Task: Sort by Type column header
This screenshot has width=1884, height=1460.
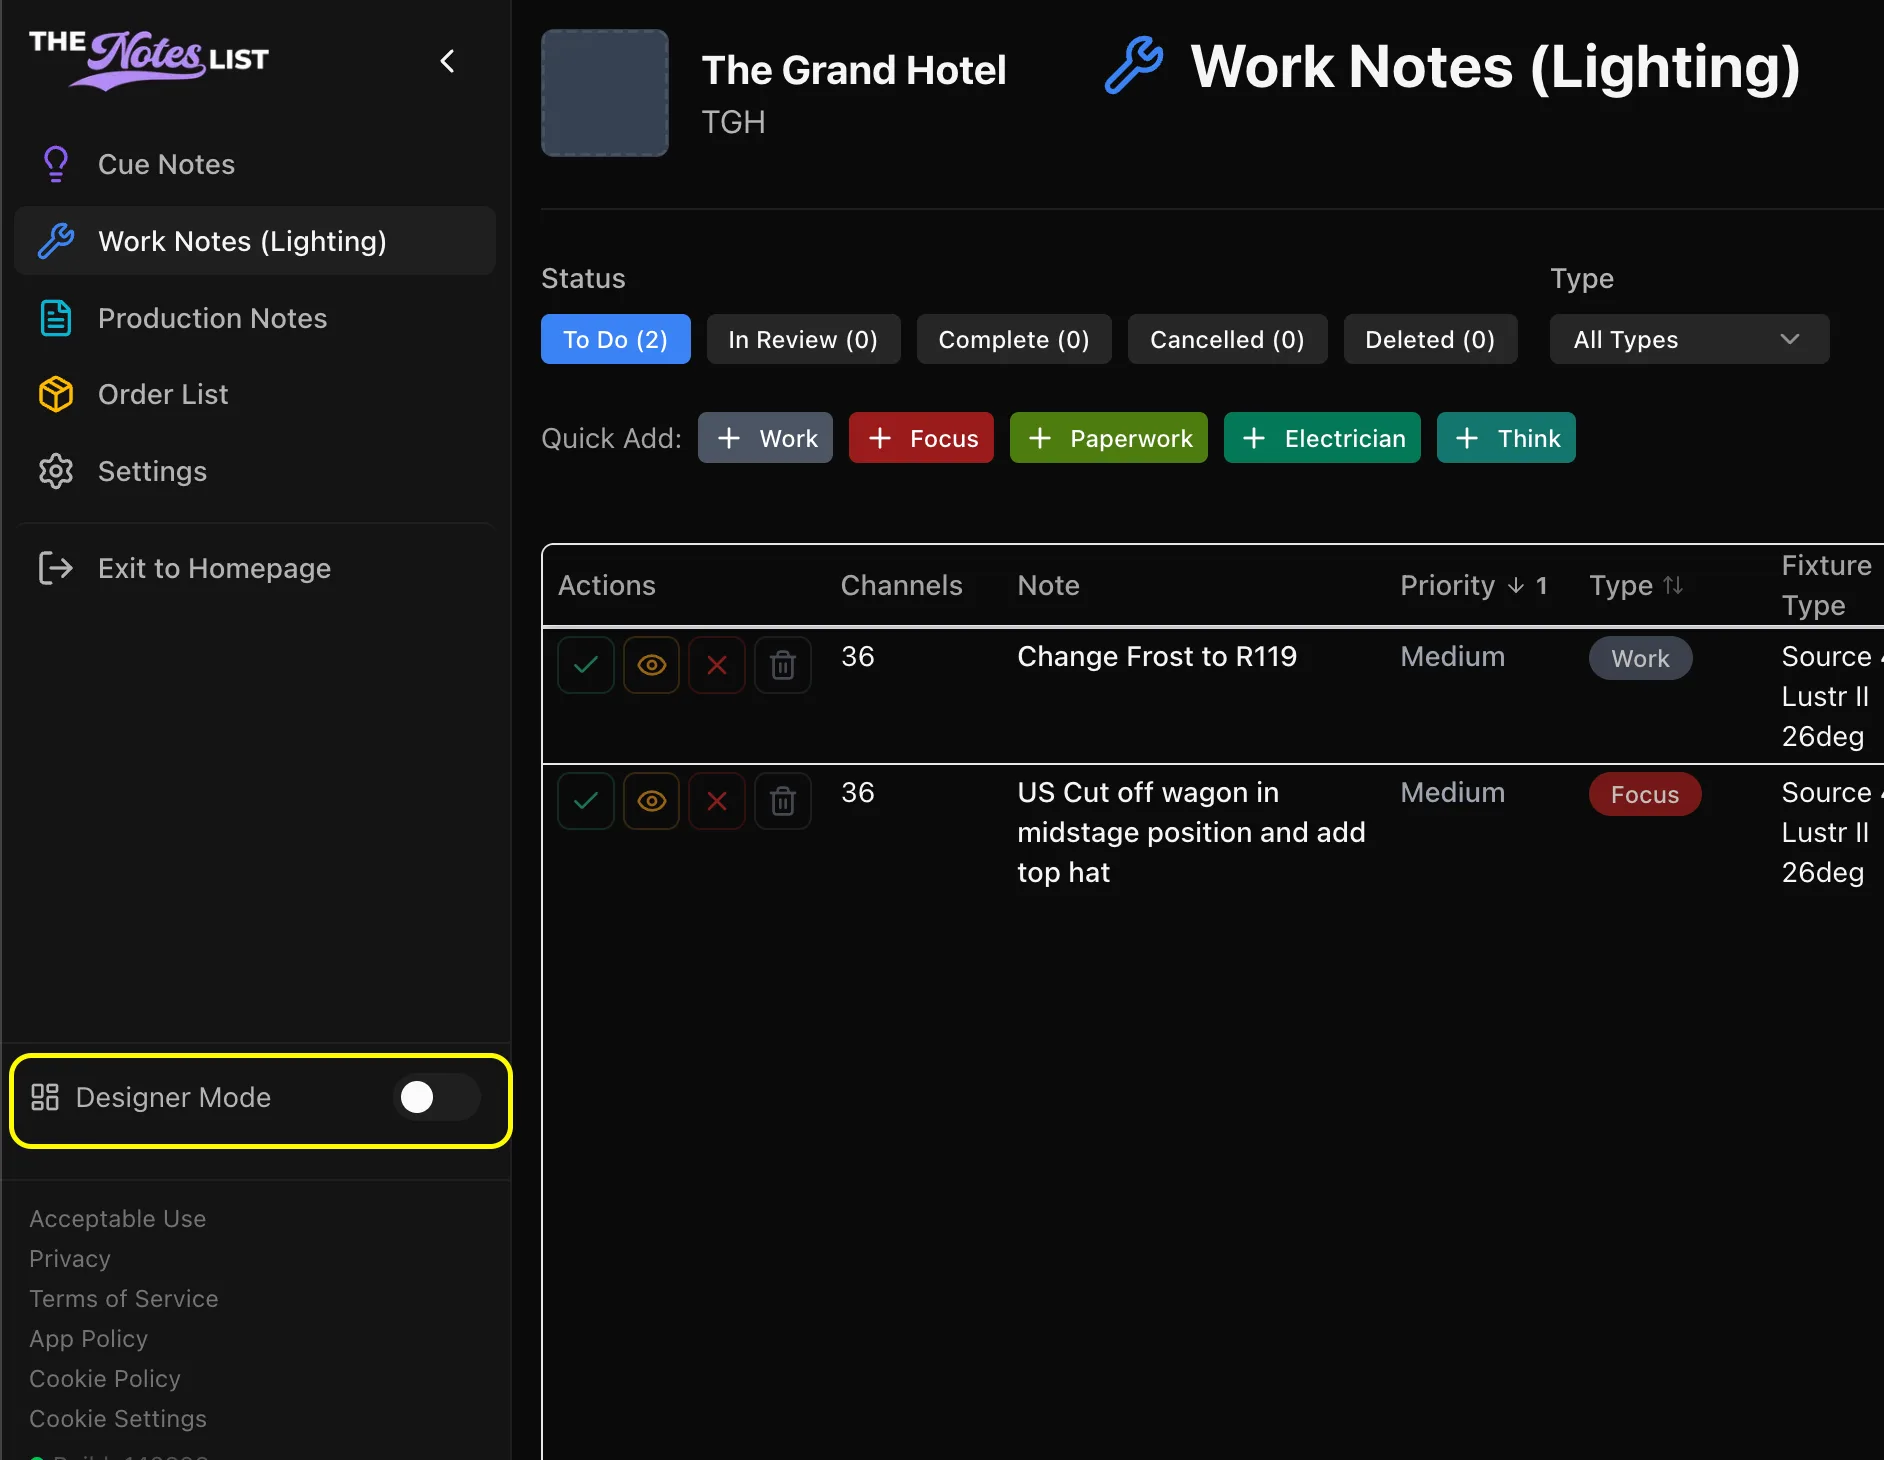Action: [1637, 585]
